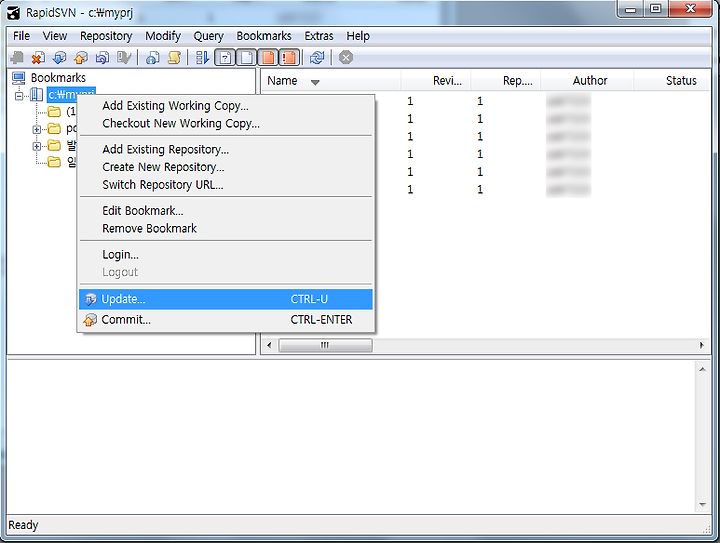Select Edit Bookmark in context menu

click(225, 211)
